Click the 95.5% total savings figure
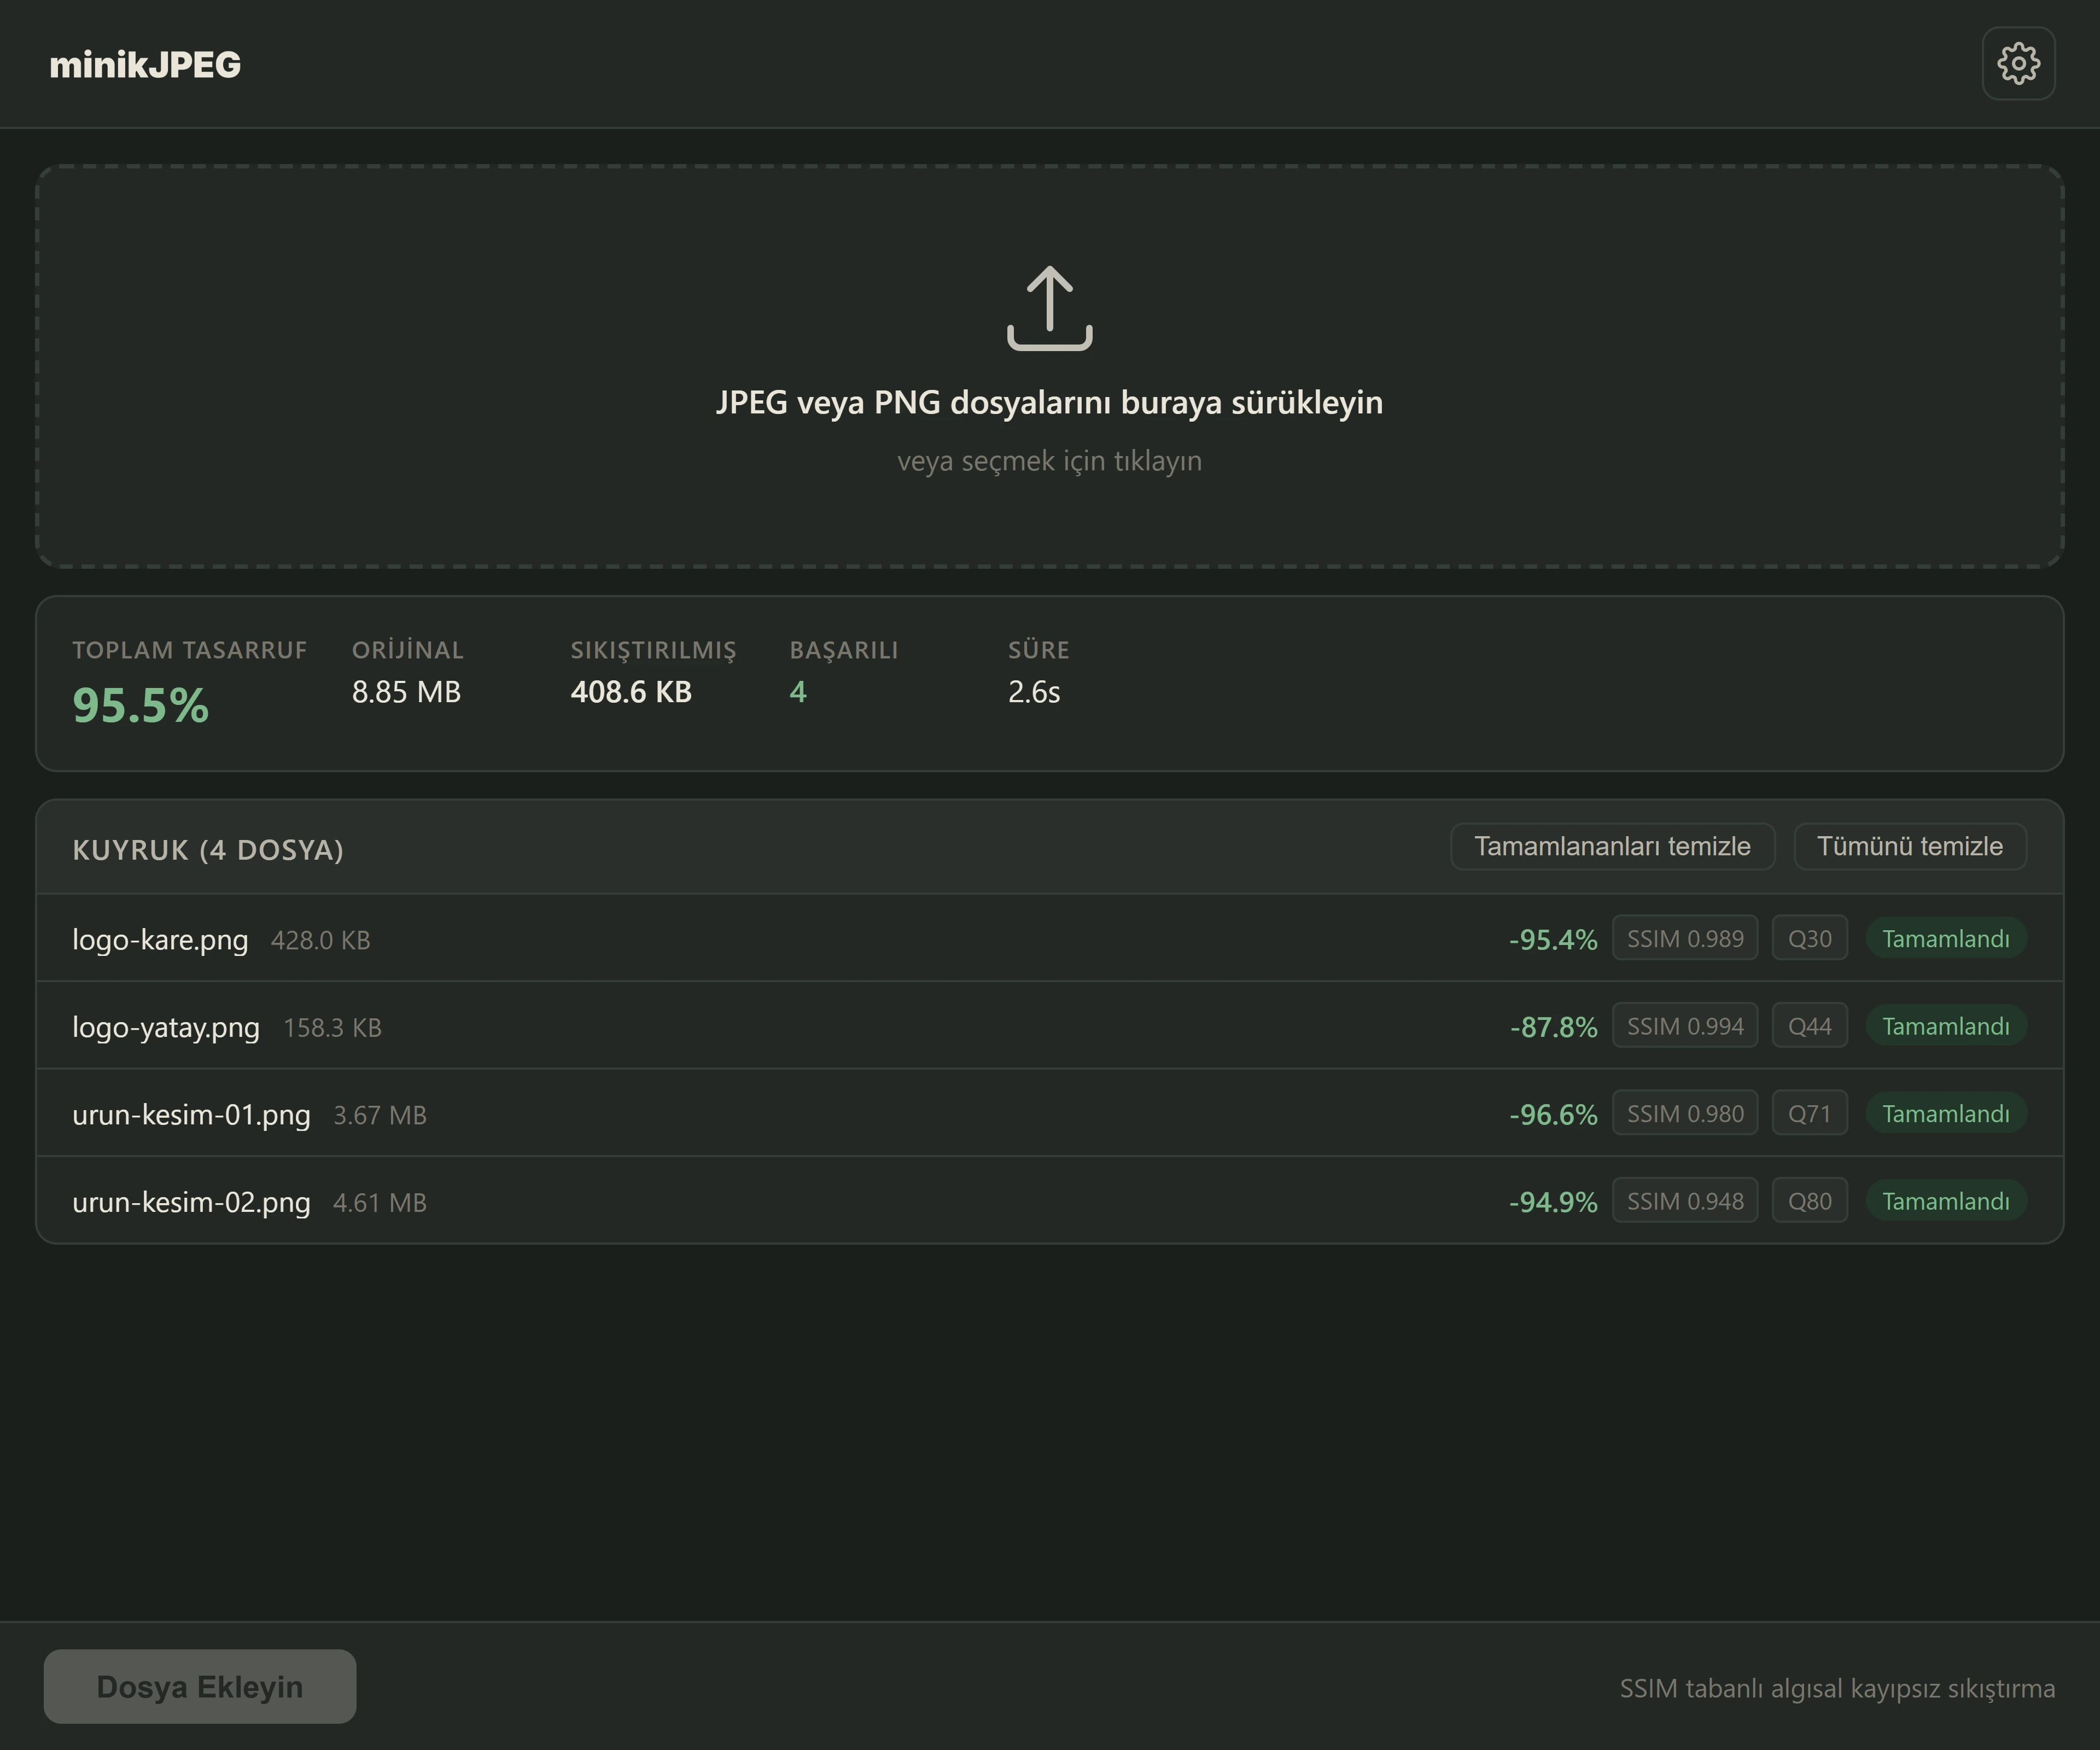This screenshot has width=2100, height=1750. [140, 705]
